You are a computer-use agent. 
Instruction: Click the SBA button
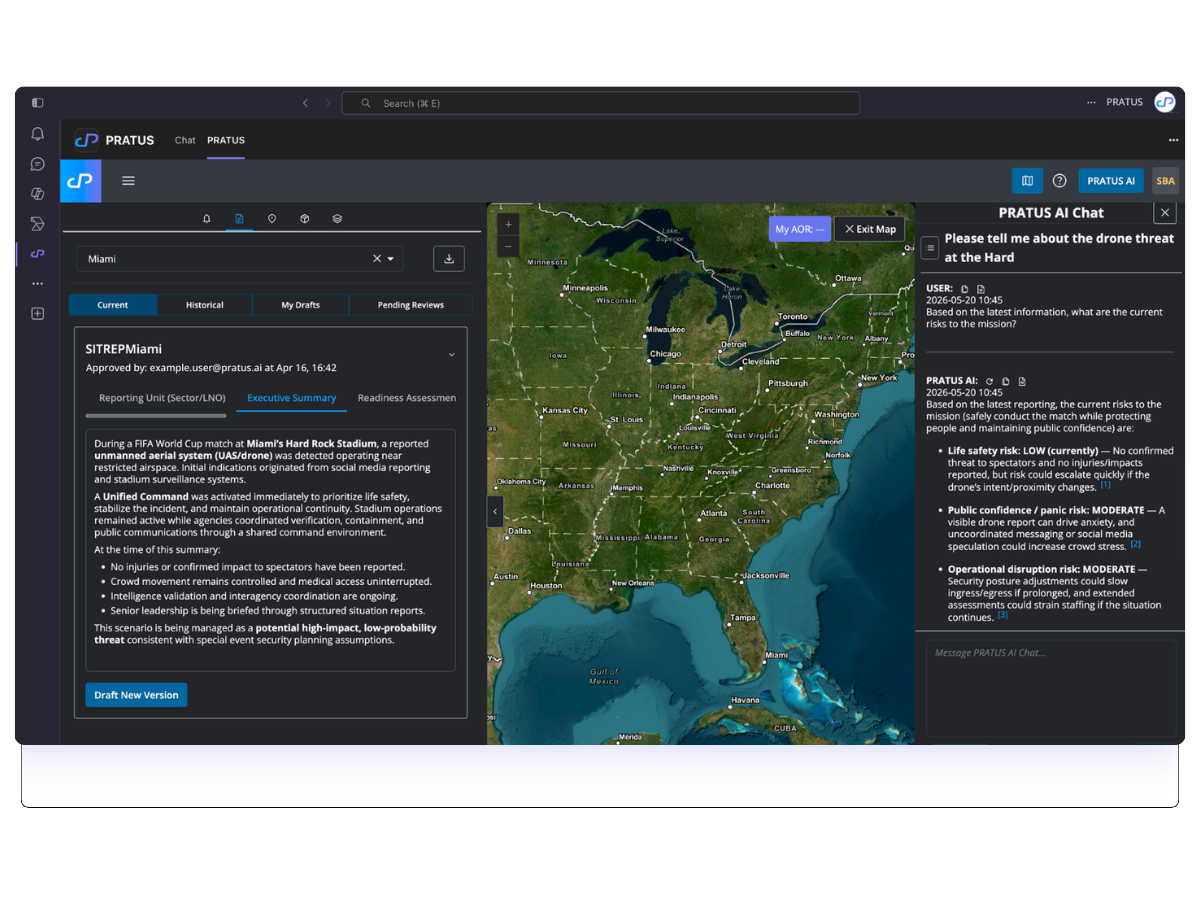[1165, 181]
